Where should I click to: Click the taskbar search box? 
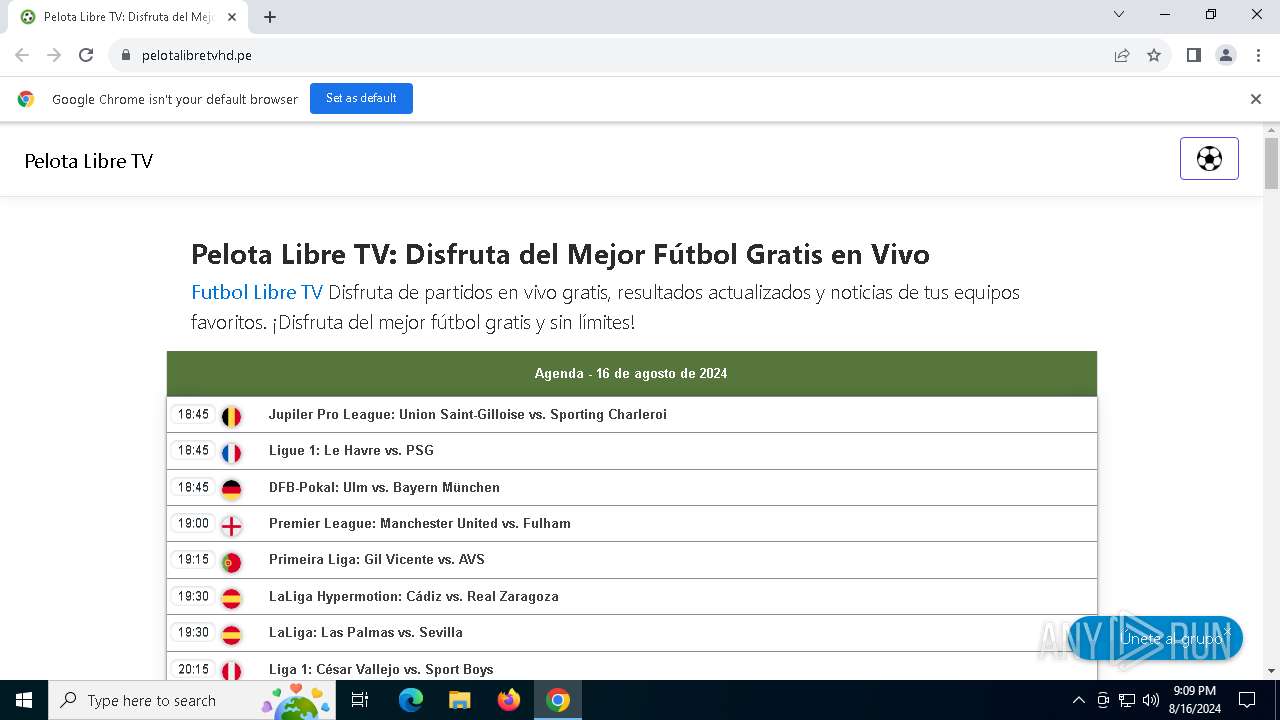point(192,700)
